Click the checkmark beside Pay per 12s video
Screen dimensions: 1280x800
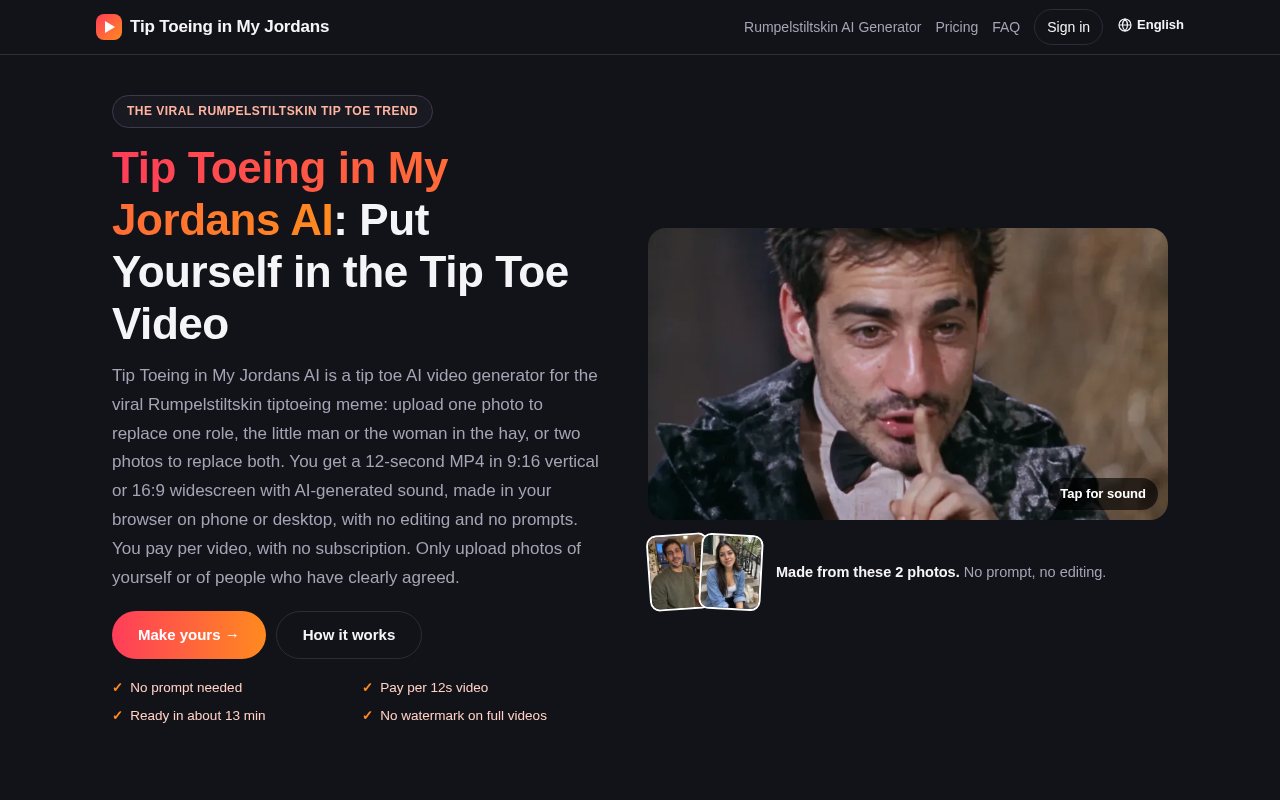pos(367,688)
